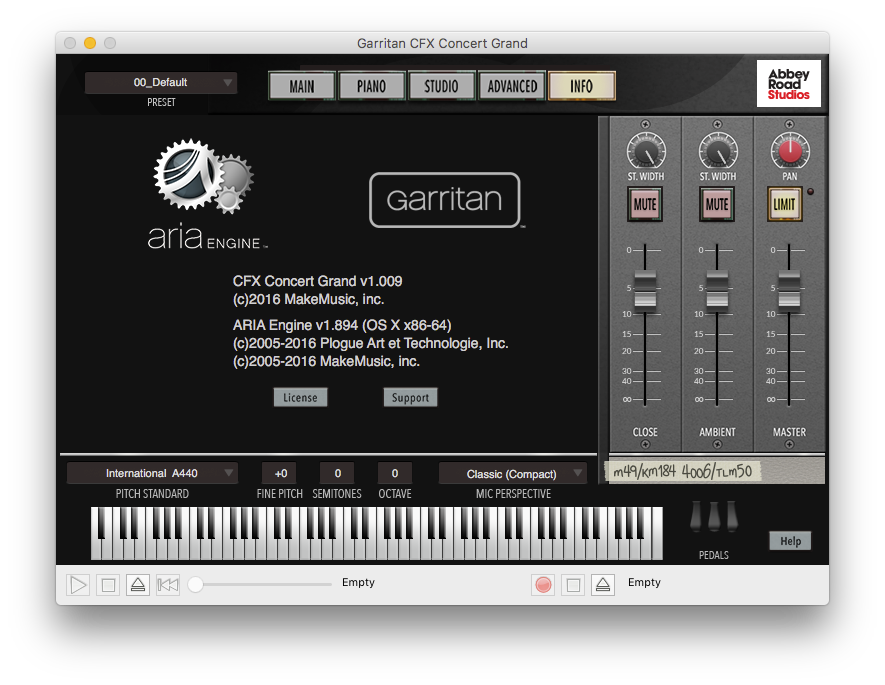This screenshot has height=685, width=885.
Task: Click the "CFX Concert Grand v1.009" text
Action: [x=318, y=281]
